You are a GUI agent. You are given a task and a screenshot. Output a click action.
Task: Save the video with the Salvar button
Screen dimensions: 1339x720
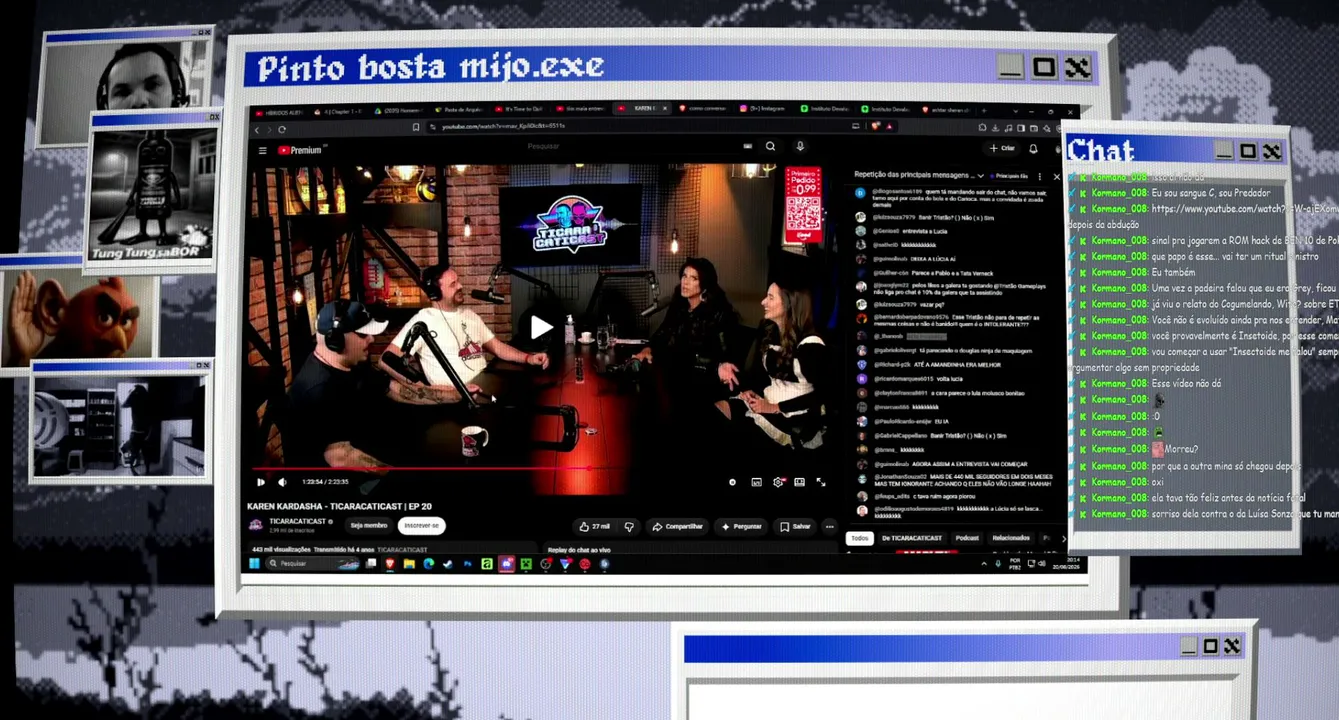click(x=795, y=526)
